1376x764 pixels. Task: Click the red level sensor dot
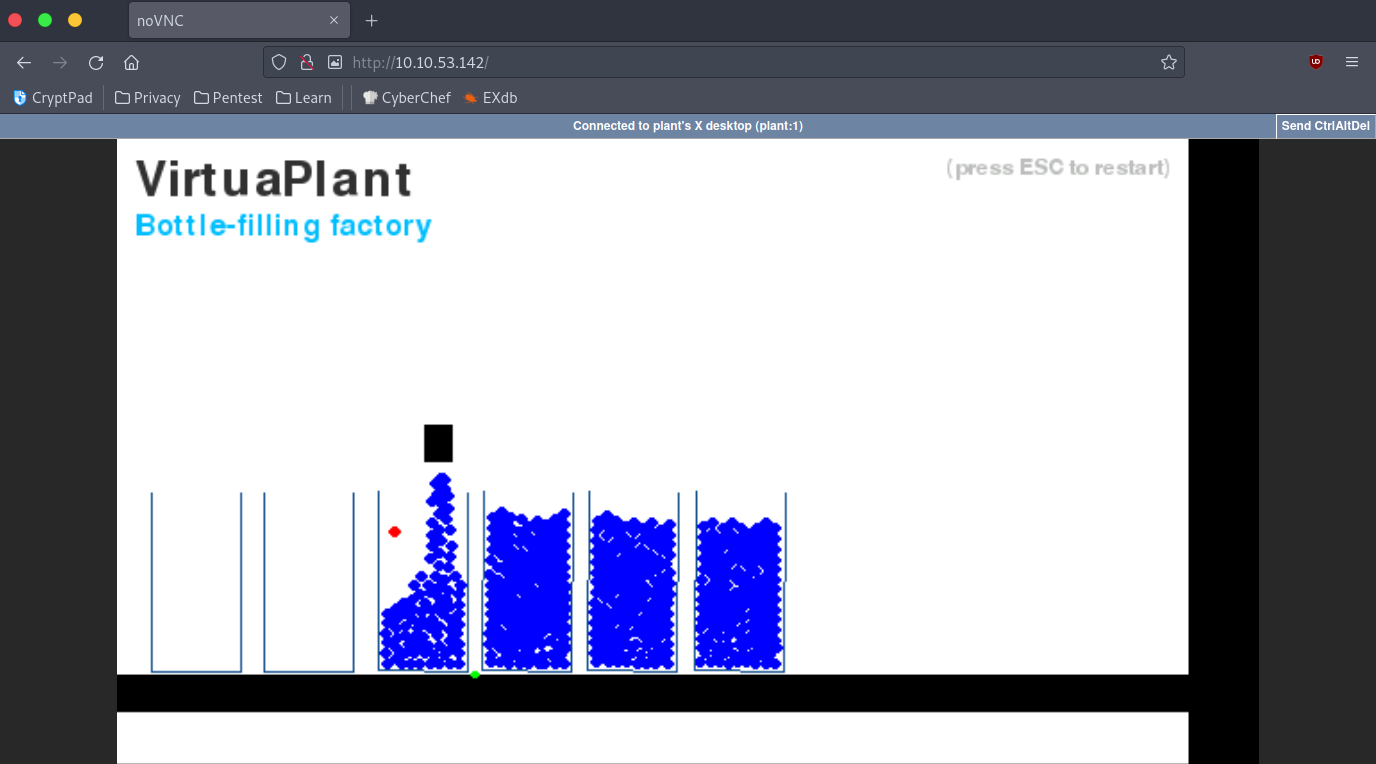tap(396, 532)
